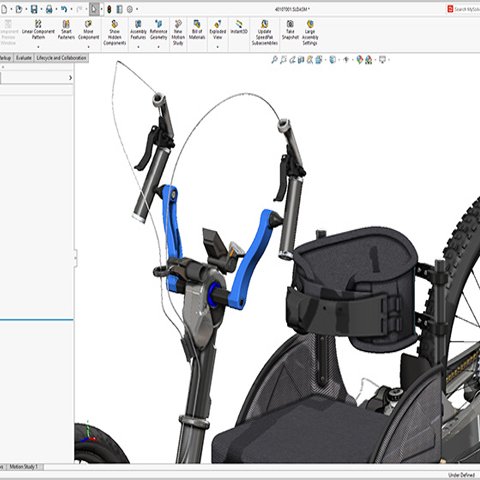Create a new document with the New icon
The width and height of the screenshot is (480, 480).
3,9
